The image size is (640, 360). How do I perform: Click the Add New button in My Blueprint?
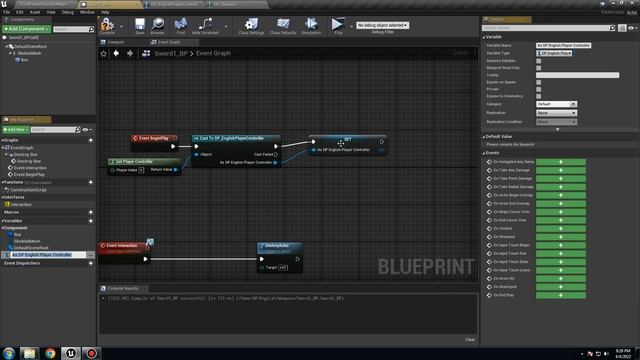coord(16,130)
